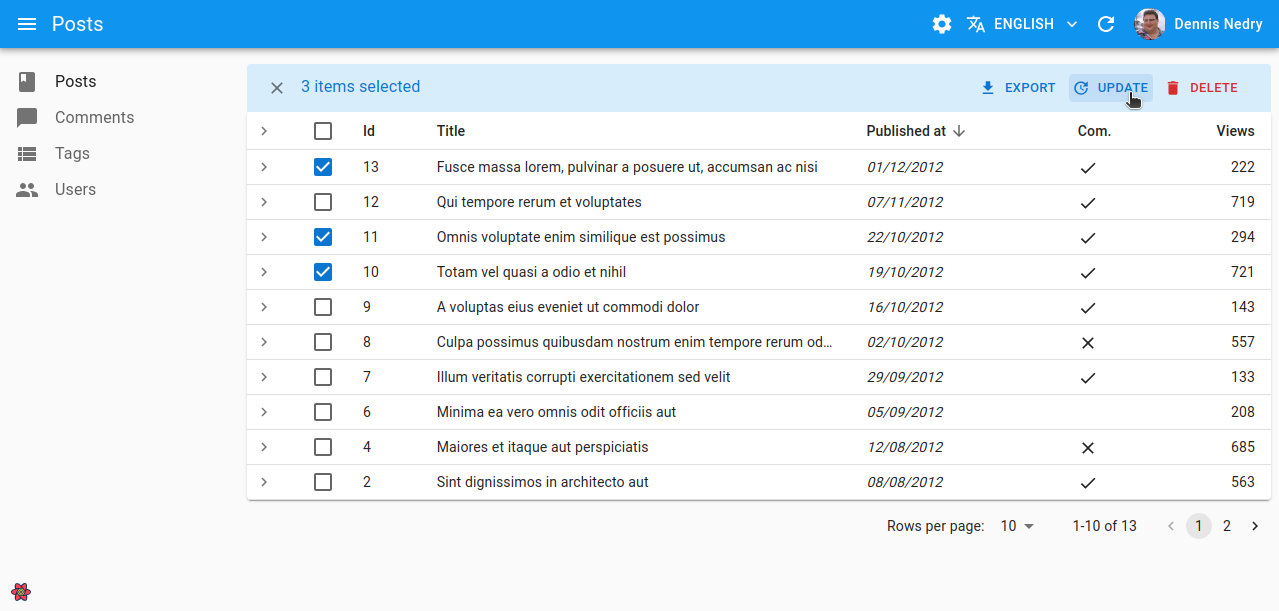
Task: Uncheck the checkbox for post 13
Action: 323,167
